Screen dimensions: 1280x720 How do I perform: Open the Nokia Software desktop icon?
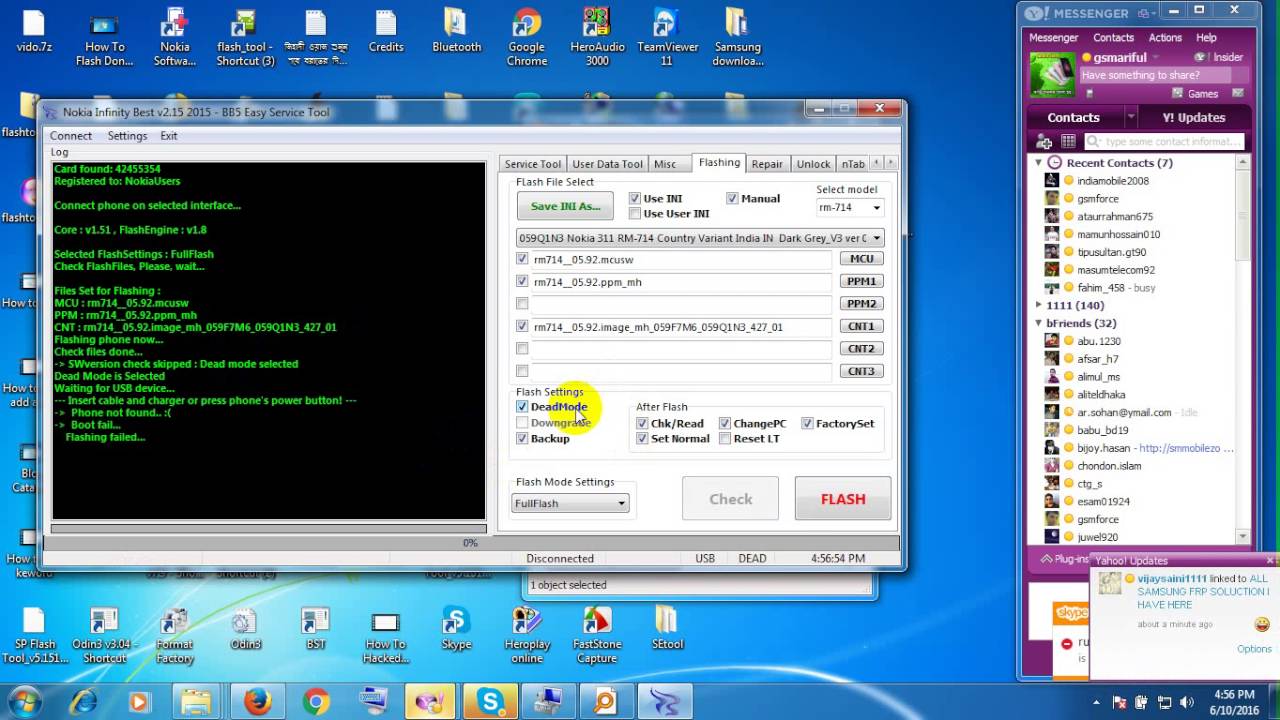(174, 38)
